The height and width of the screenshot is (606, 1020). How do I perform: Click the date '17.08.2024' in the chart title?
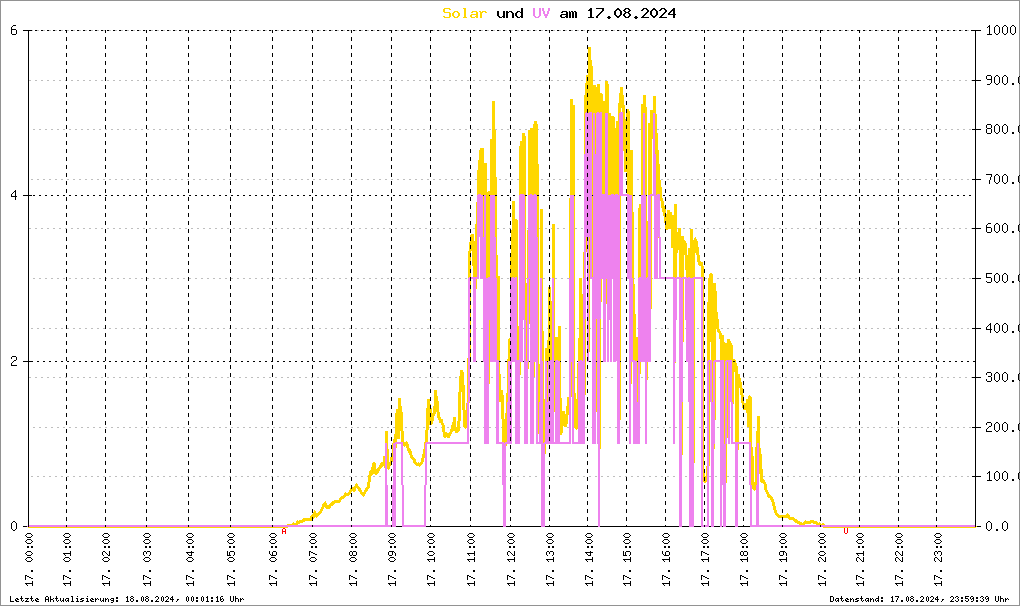pyautogui.click(x=631, y=13)
